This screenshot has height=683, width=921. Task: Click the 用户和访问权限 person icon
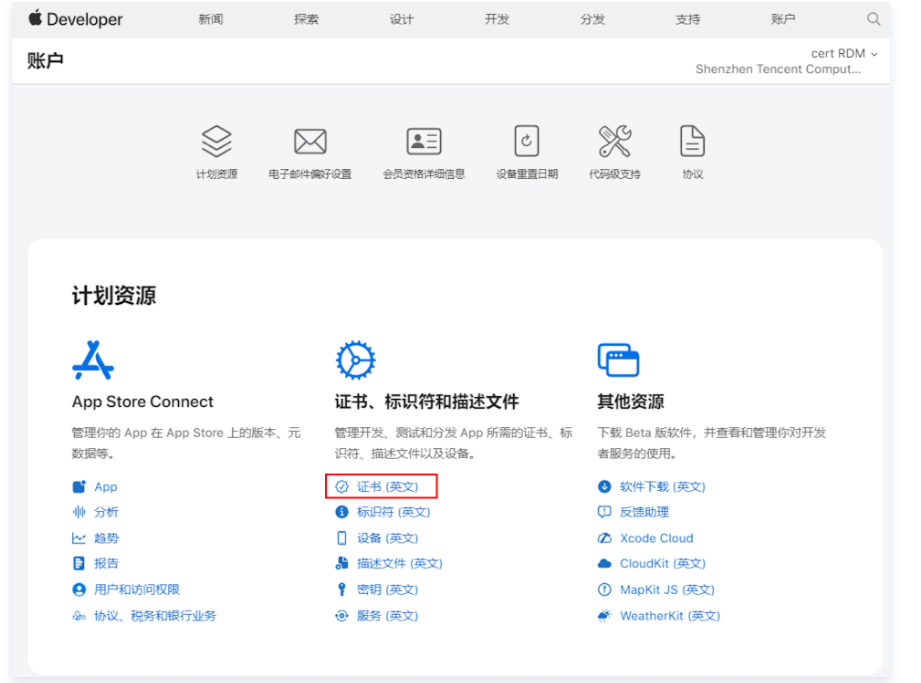coord(79,590)
